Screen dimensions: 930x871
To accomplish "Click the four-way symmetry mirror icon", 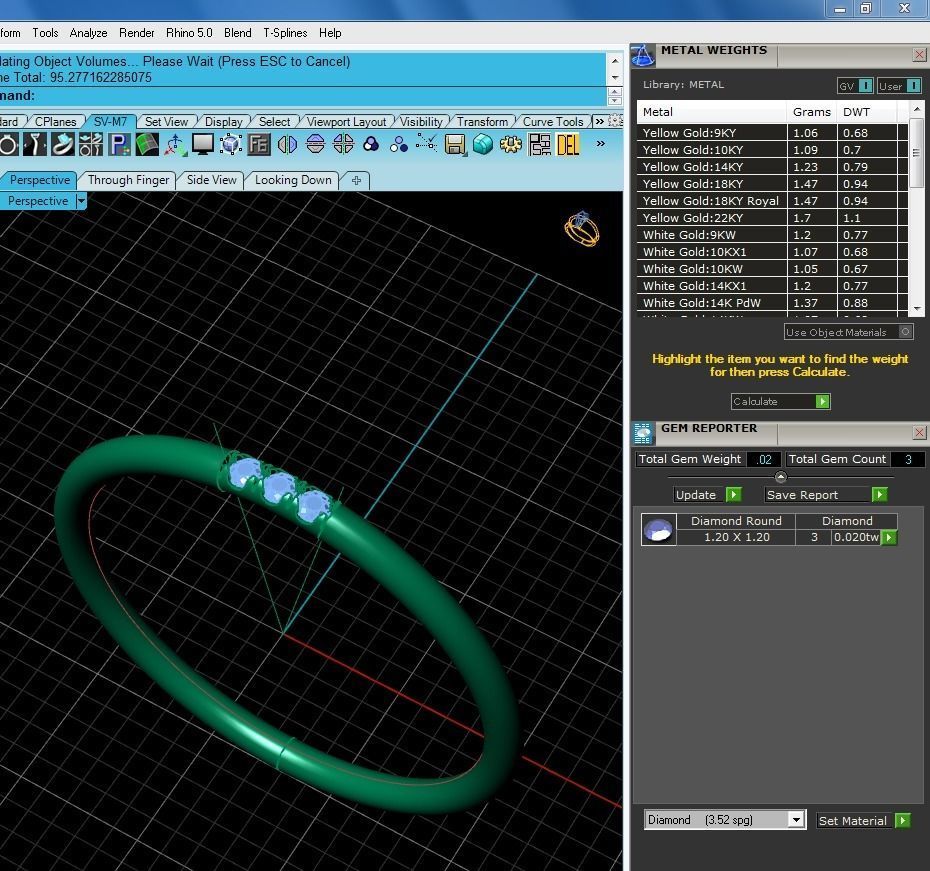I will [x=343, y=144].
